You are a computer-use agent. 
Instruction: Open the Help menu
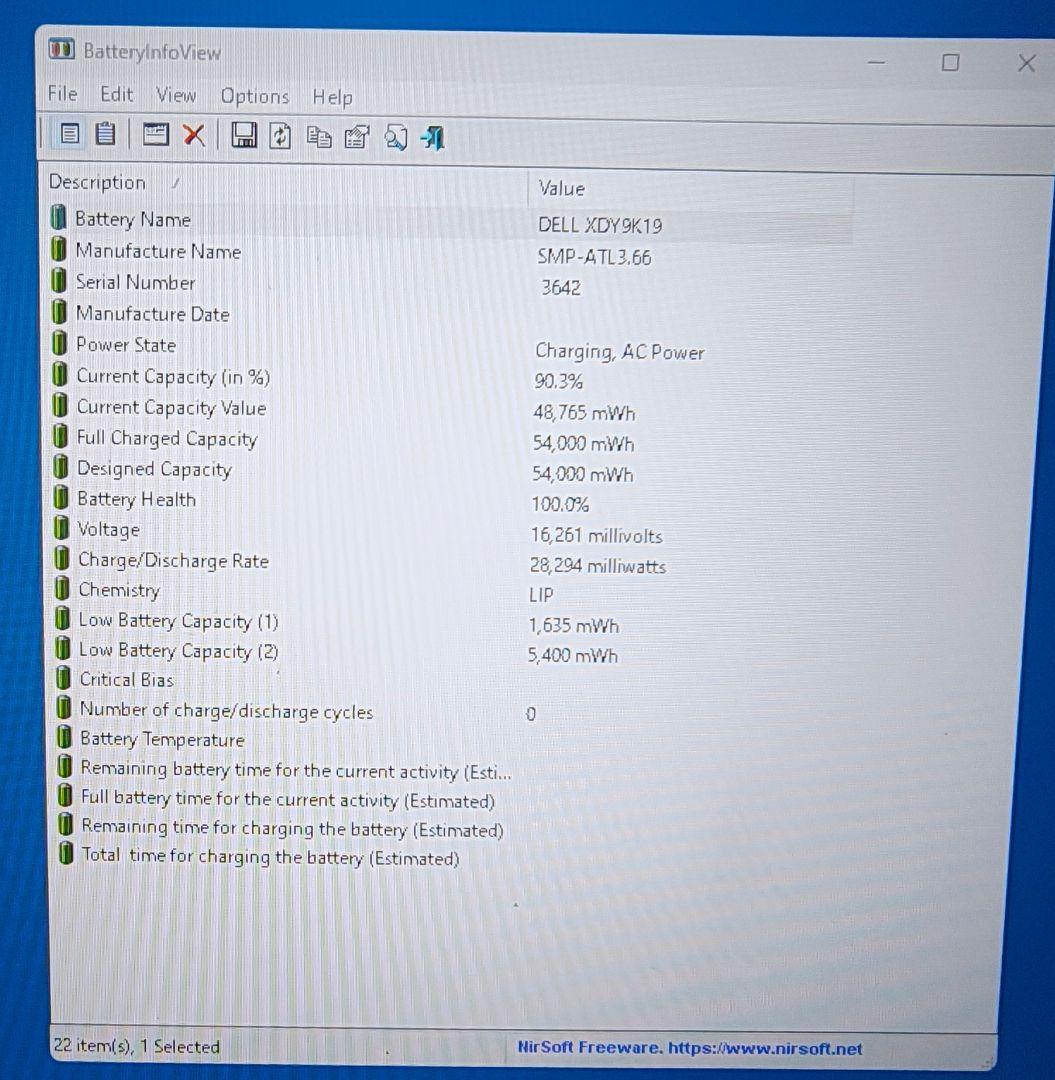coord(331,98)
